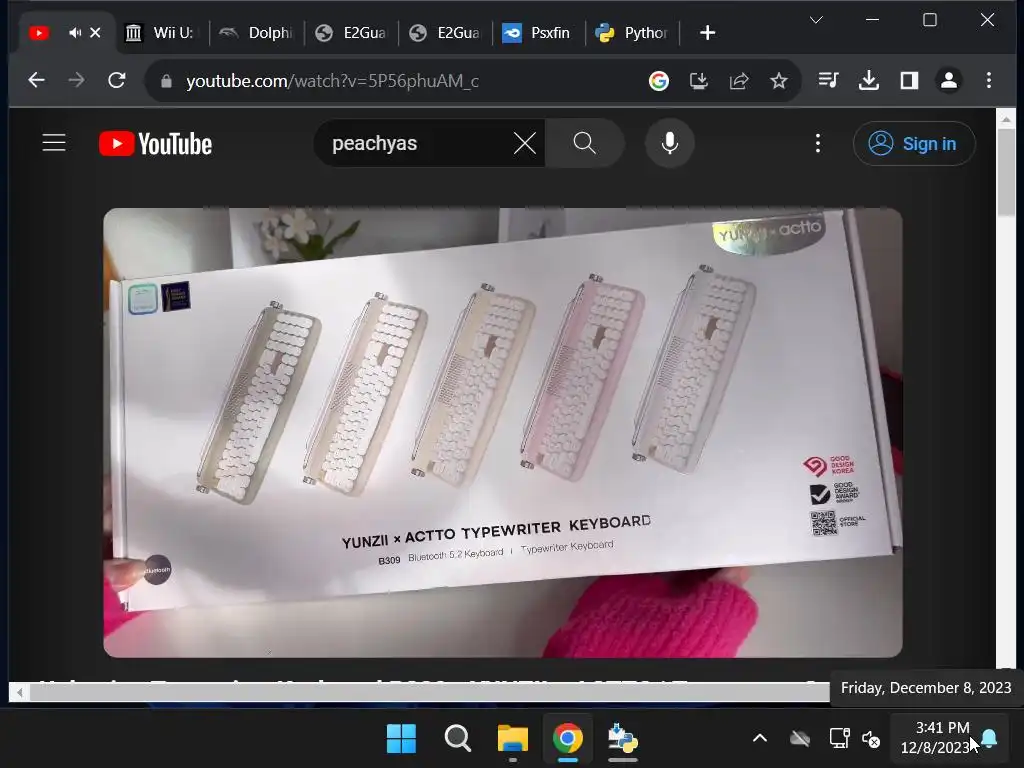This screenshot has width=1024, height=768.
Task: Open Chrome profile icon
Action: tap(949, 80)
